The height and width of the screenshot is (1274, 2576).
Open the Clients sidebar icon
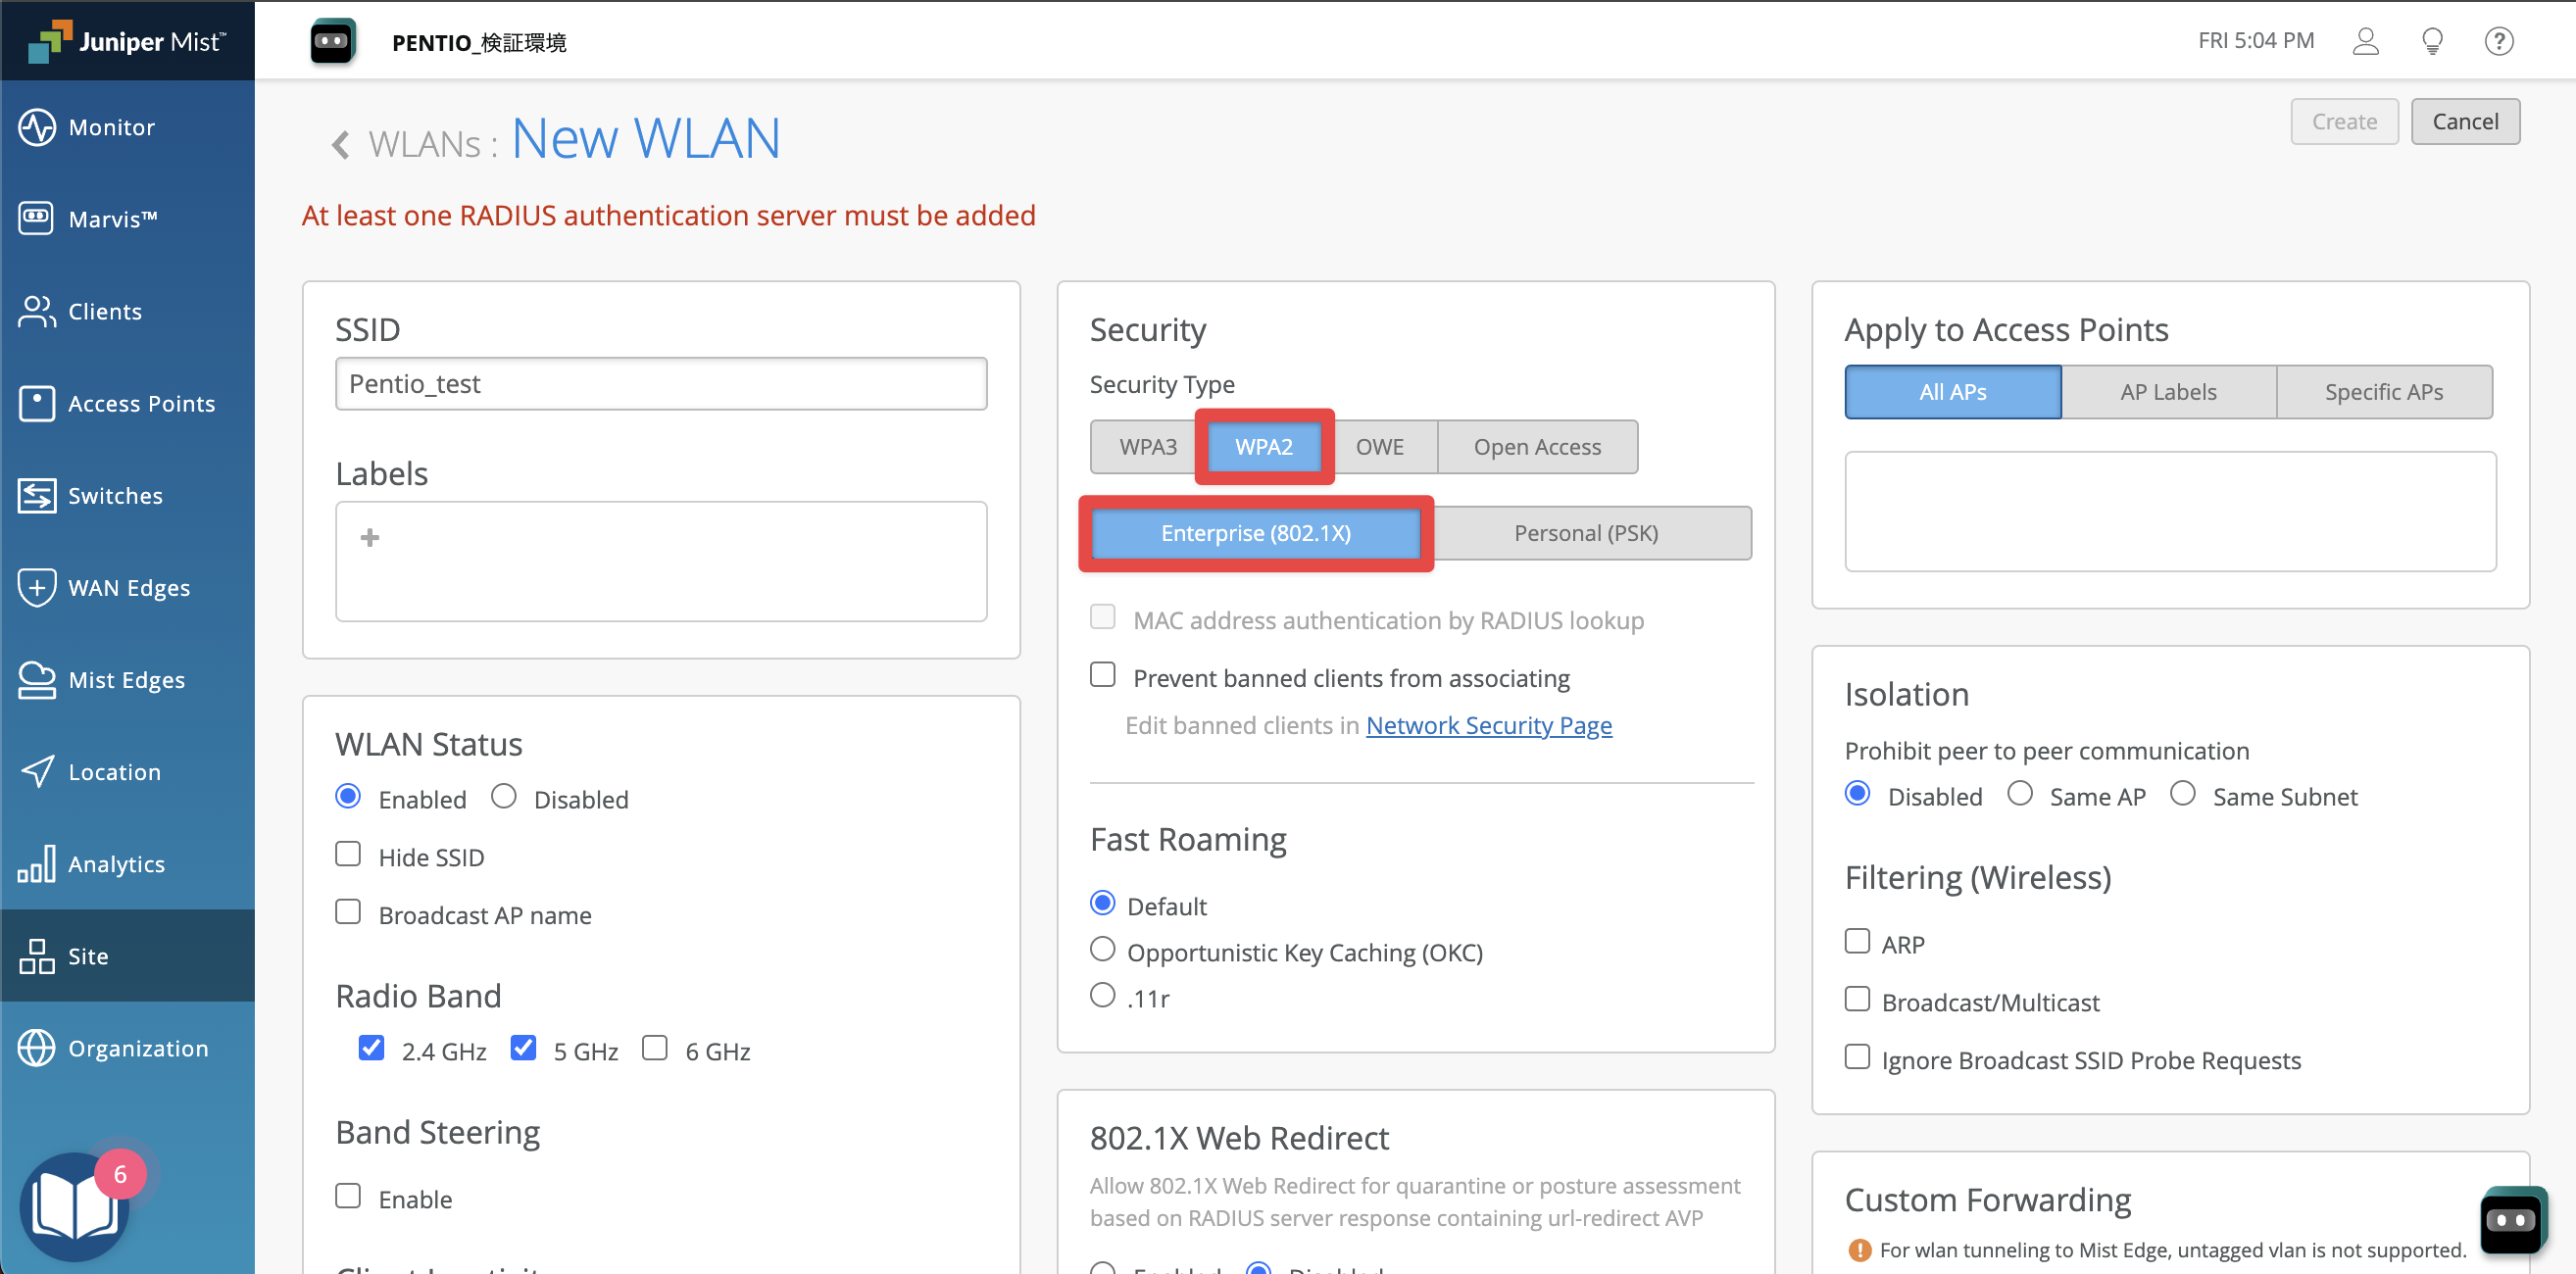point(37,311)
